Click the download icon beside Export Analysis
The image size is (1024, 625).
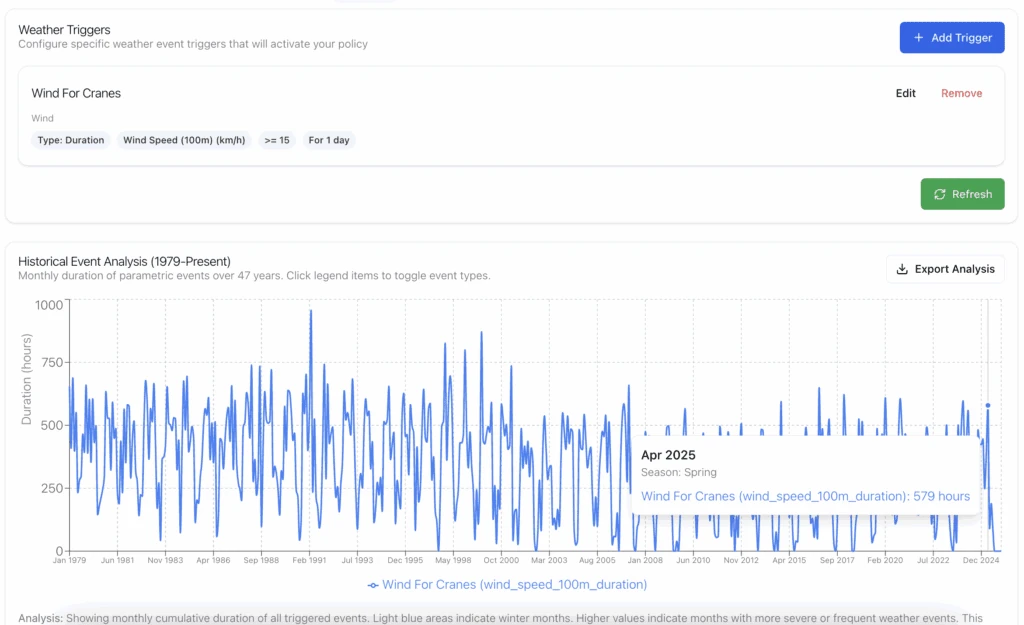[x=900, y=268]
